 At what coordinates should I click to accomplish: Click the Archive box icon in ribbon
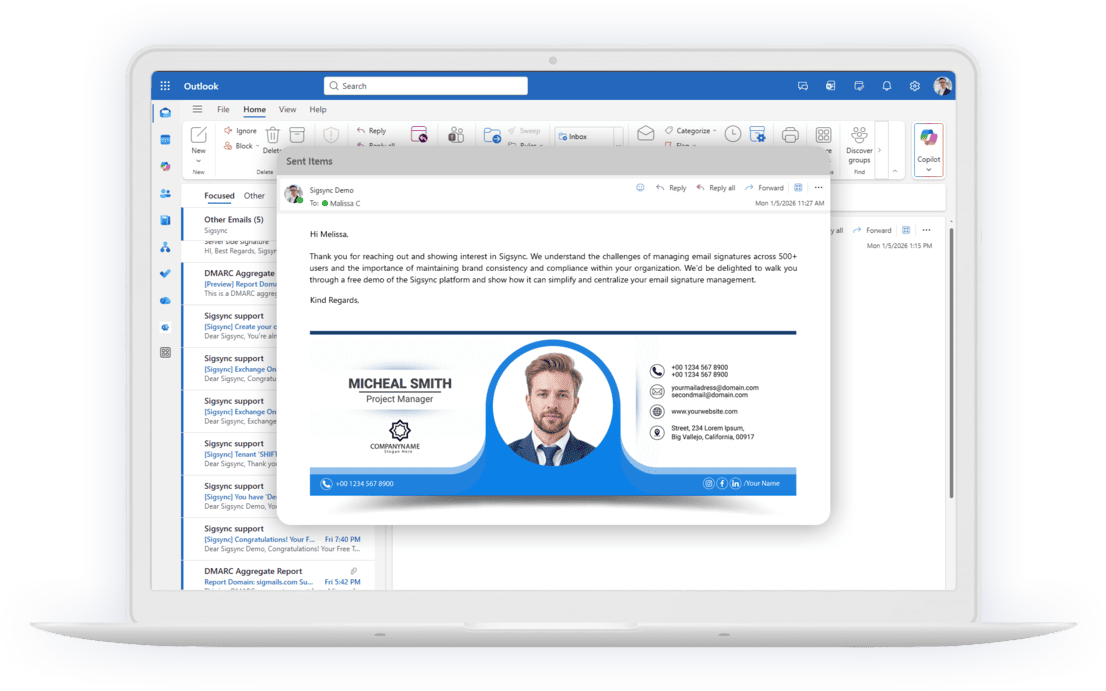coord(297,135)
